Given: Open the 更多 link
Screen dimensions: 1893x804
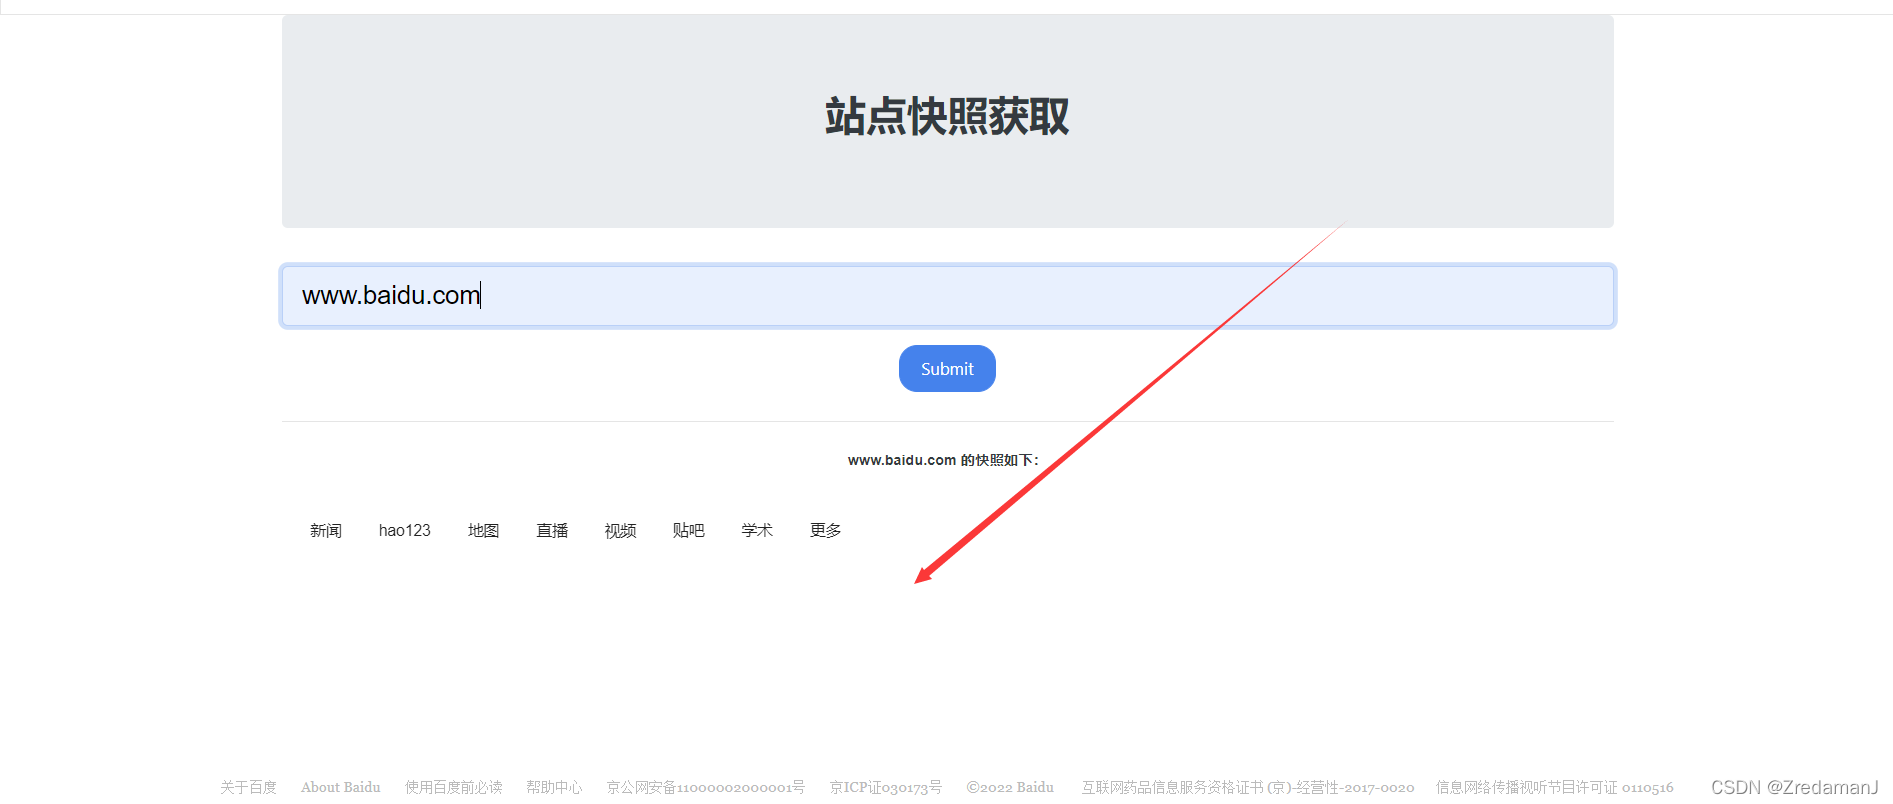Looking at the screenshot, I should (826, 530).
